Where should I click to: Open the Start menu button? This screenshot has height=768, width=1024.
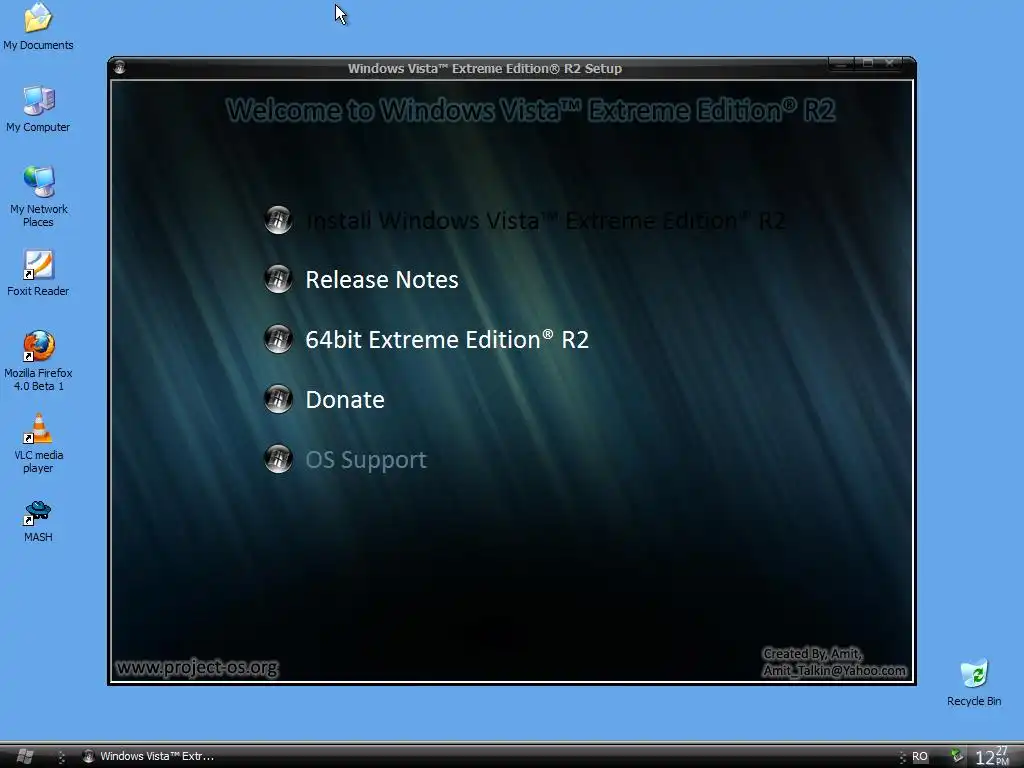coord(24,756)
